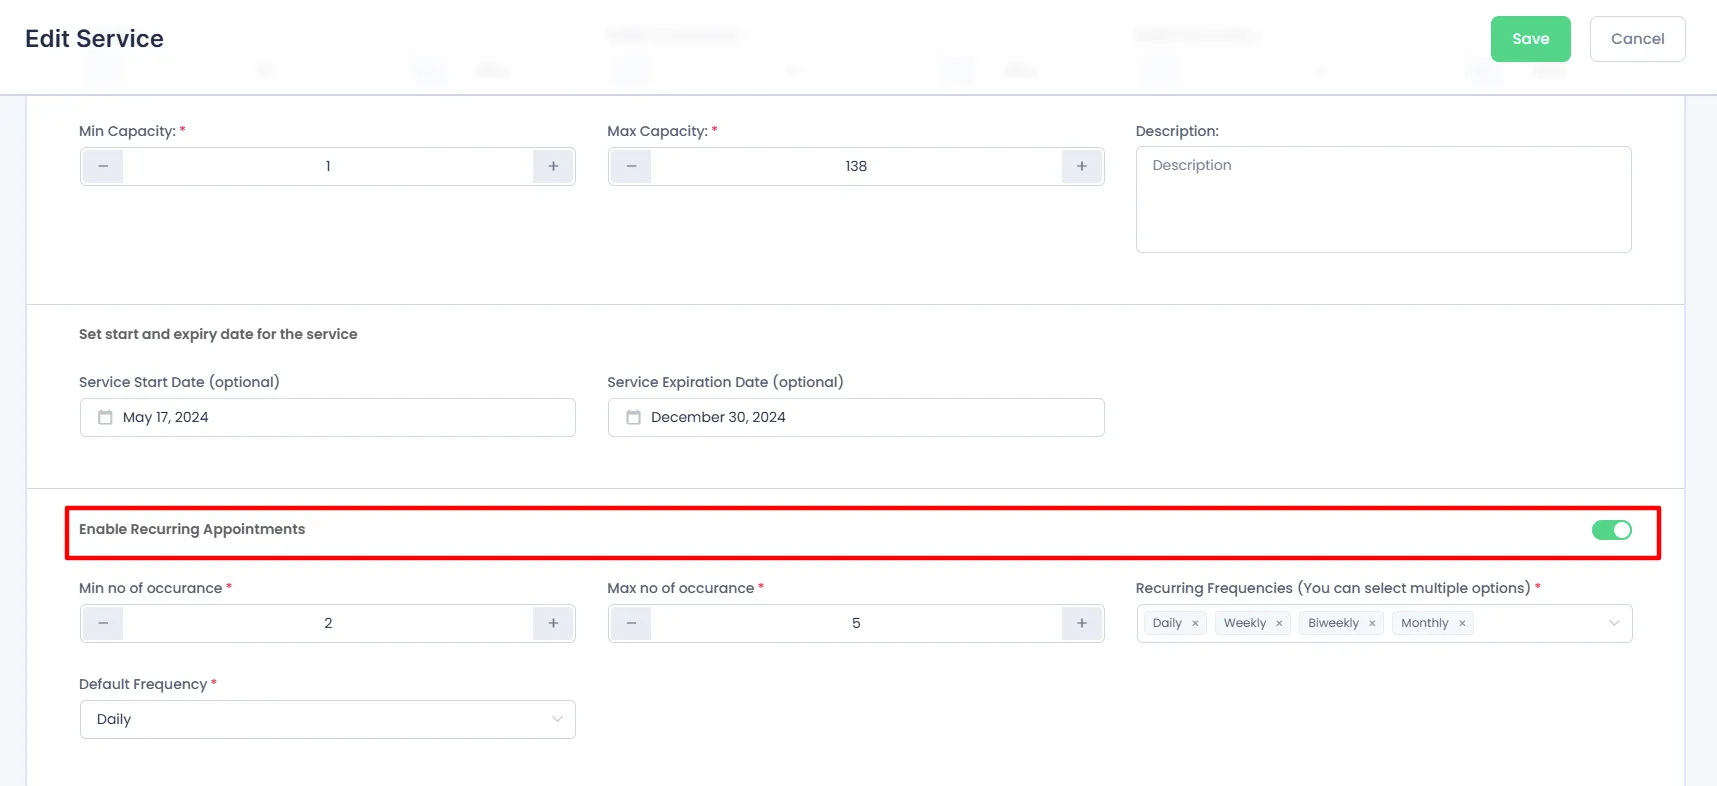Increase Min no of occurance

coord(553,623)
